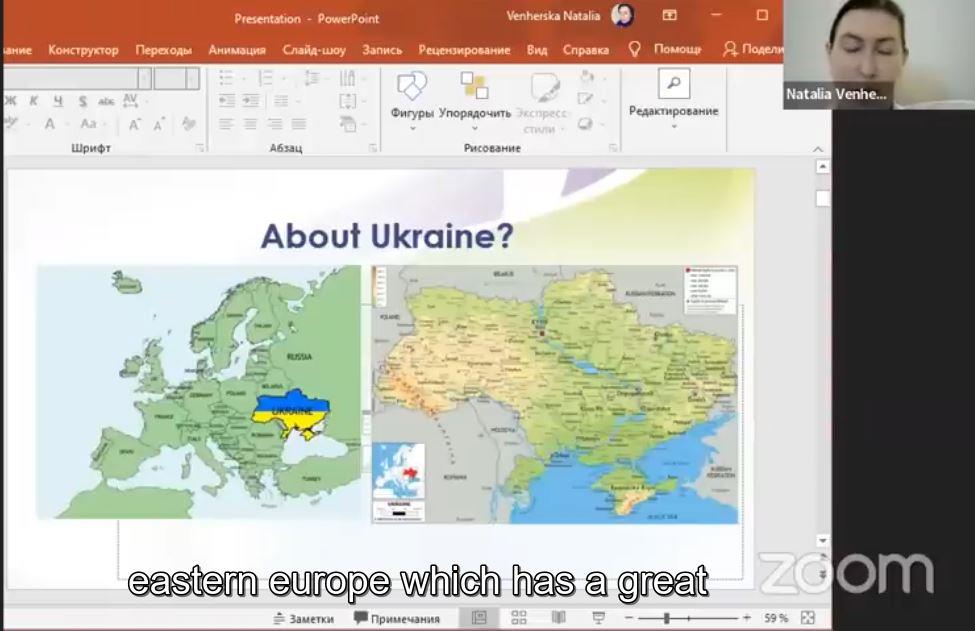Image resolution: width=975 pixels, height=631 pixels.
Task: Toggle the Заметки notes pane
Action: [x=304, y=619]
